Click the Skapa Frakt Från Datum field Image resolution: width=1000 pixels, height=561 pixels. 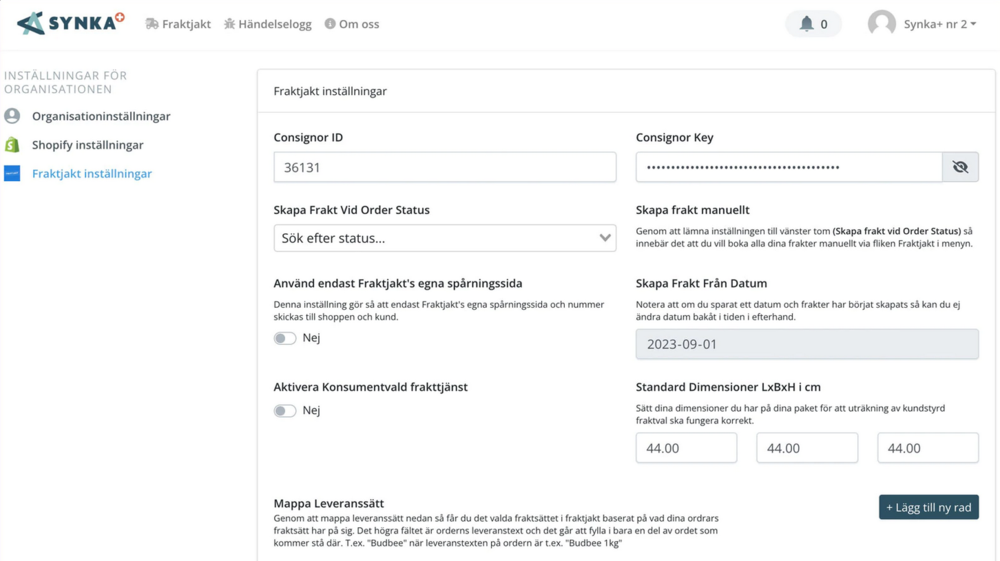pos(807,344)
